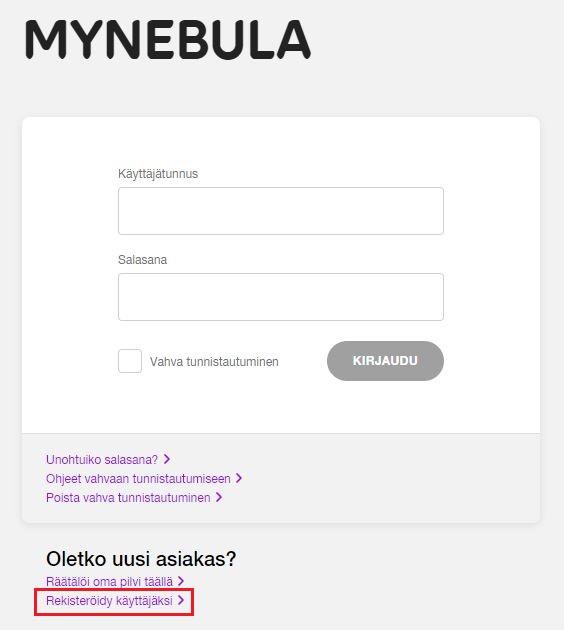Click the MYNEBULA logo
Viewport: 564px width, 630px height.
(168, 39)
